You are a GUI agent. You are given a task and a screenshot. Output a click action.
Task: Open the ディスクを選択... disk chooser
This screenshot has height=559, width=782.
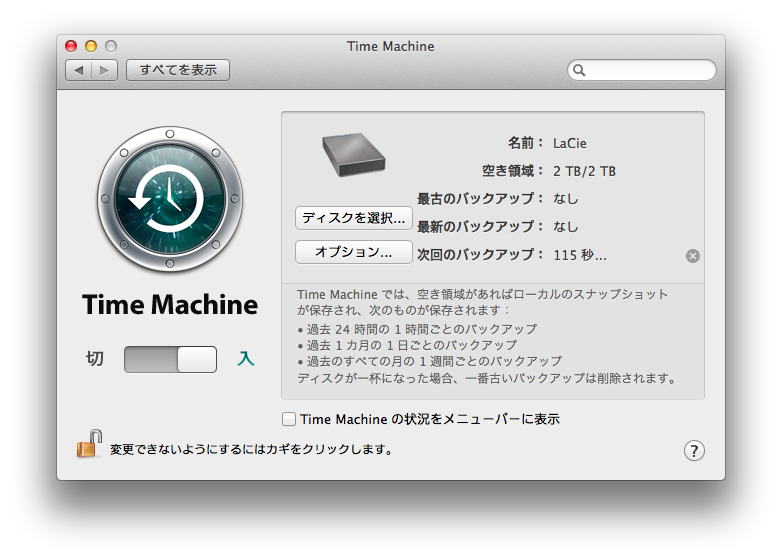point(354,218)
